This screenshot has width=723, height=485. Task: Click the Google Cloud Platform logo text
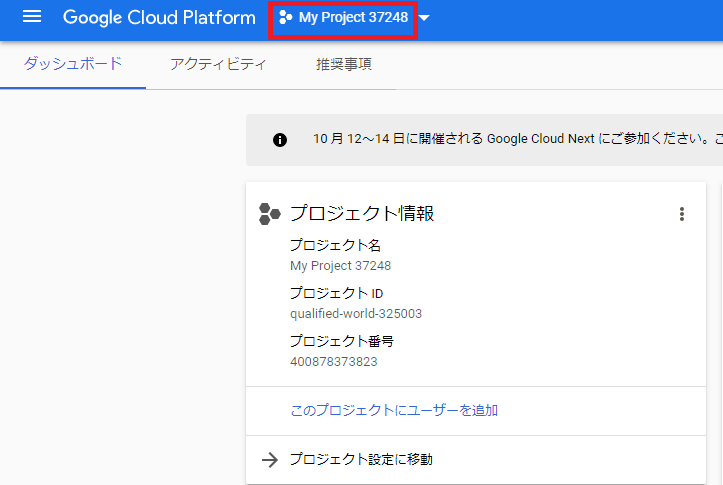point(159,18)
